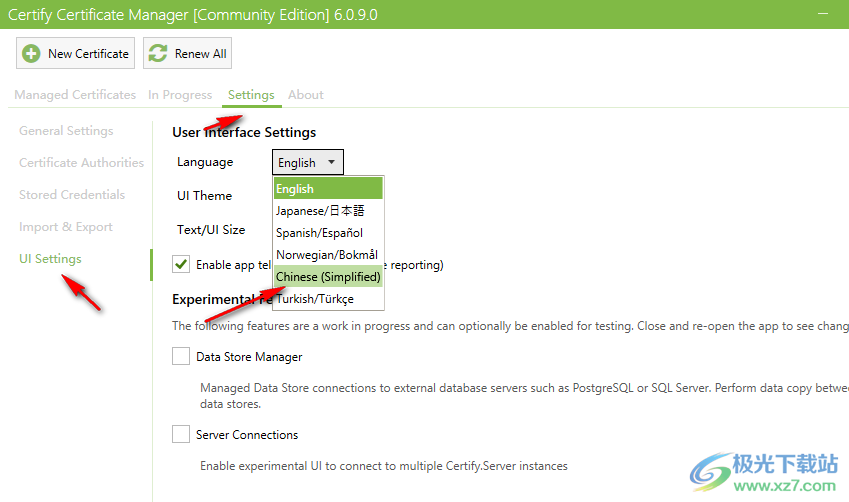Click the Language label
849x502 pixels.
pos(205,162)
